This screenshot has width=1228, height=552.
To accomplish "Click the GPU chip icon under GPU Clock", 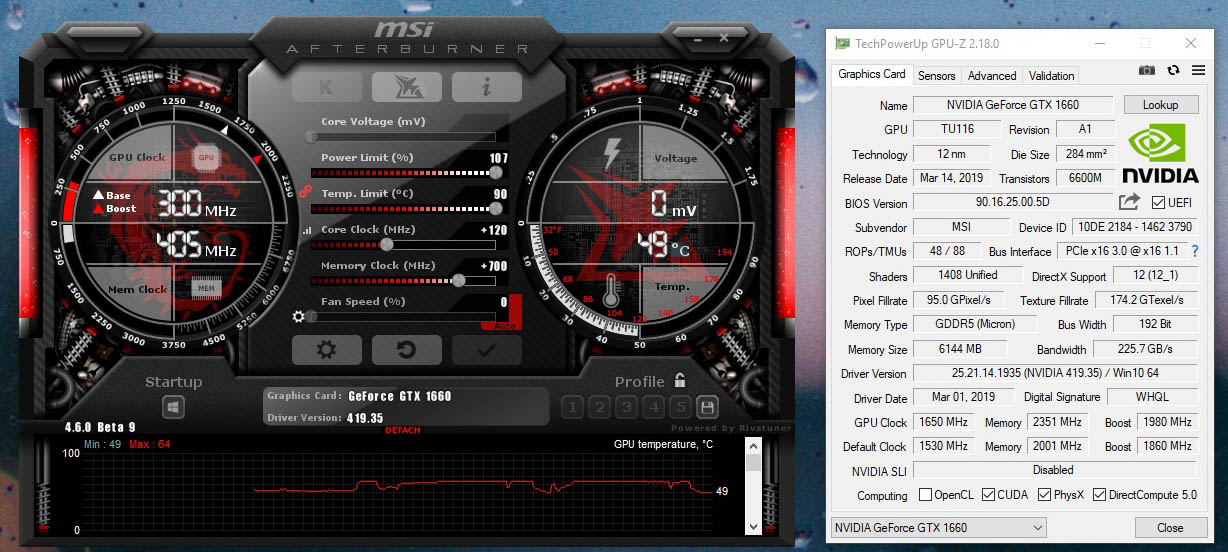I will point(207,157).
